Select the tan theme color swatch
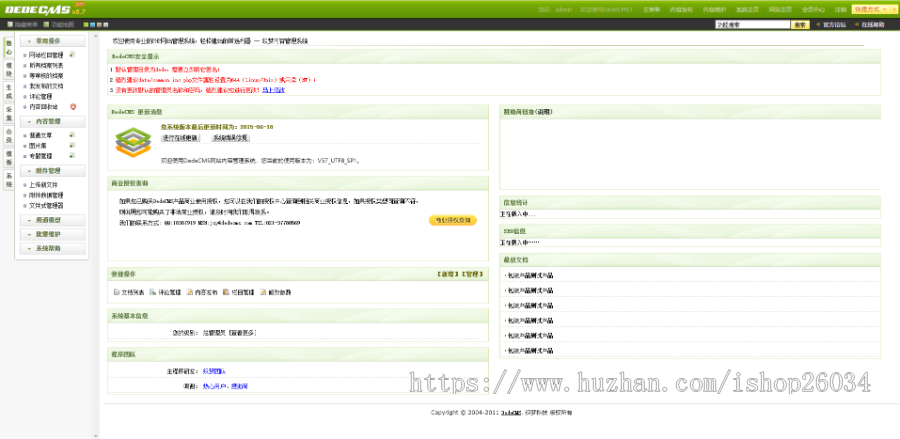Screen dimensions: 900x439 (99, 25)
